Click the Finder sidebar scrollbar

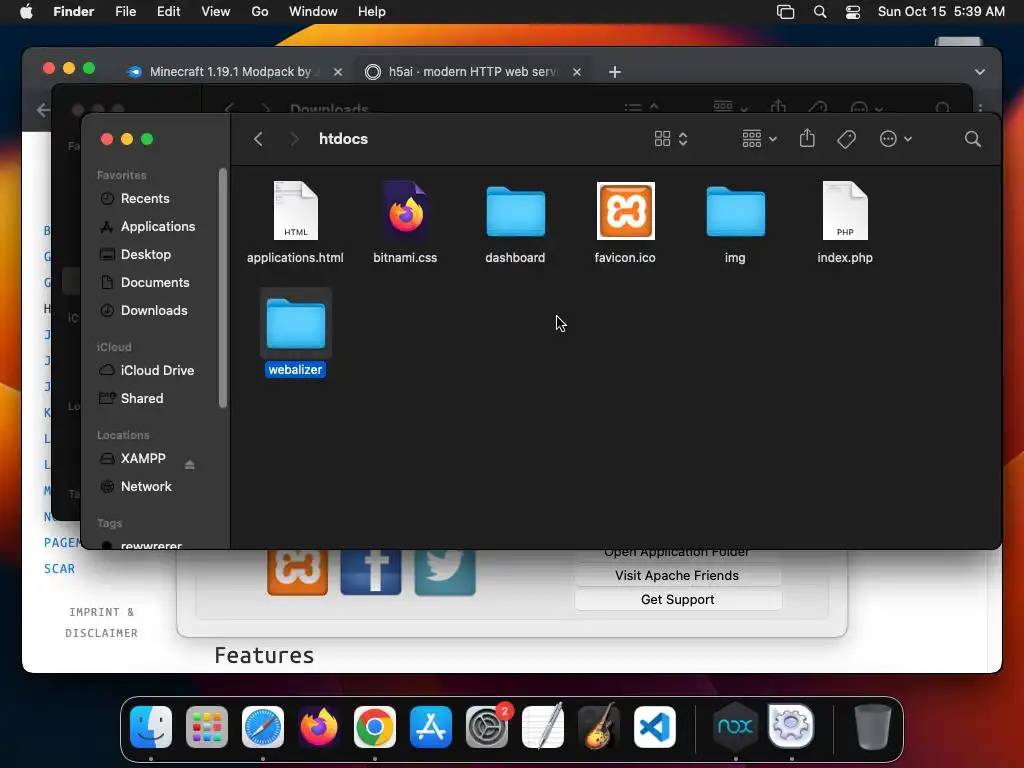[223, 288]
